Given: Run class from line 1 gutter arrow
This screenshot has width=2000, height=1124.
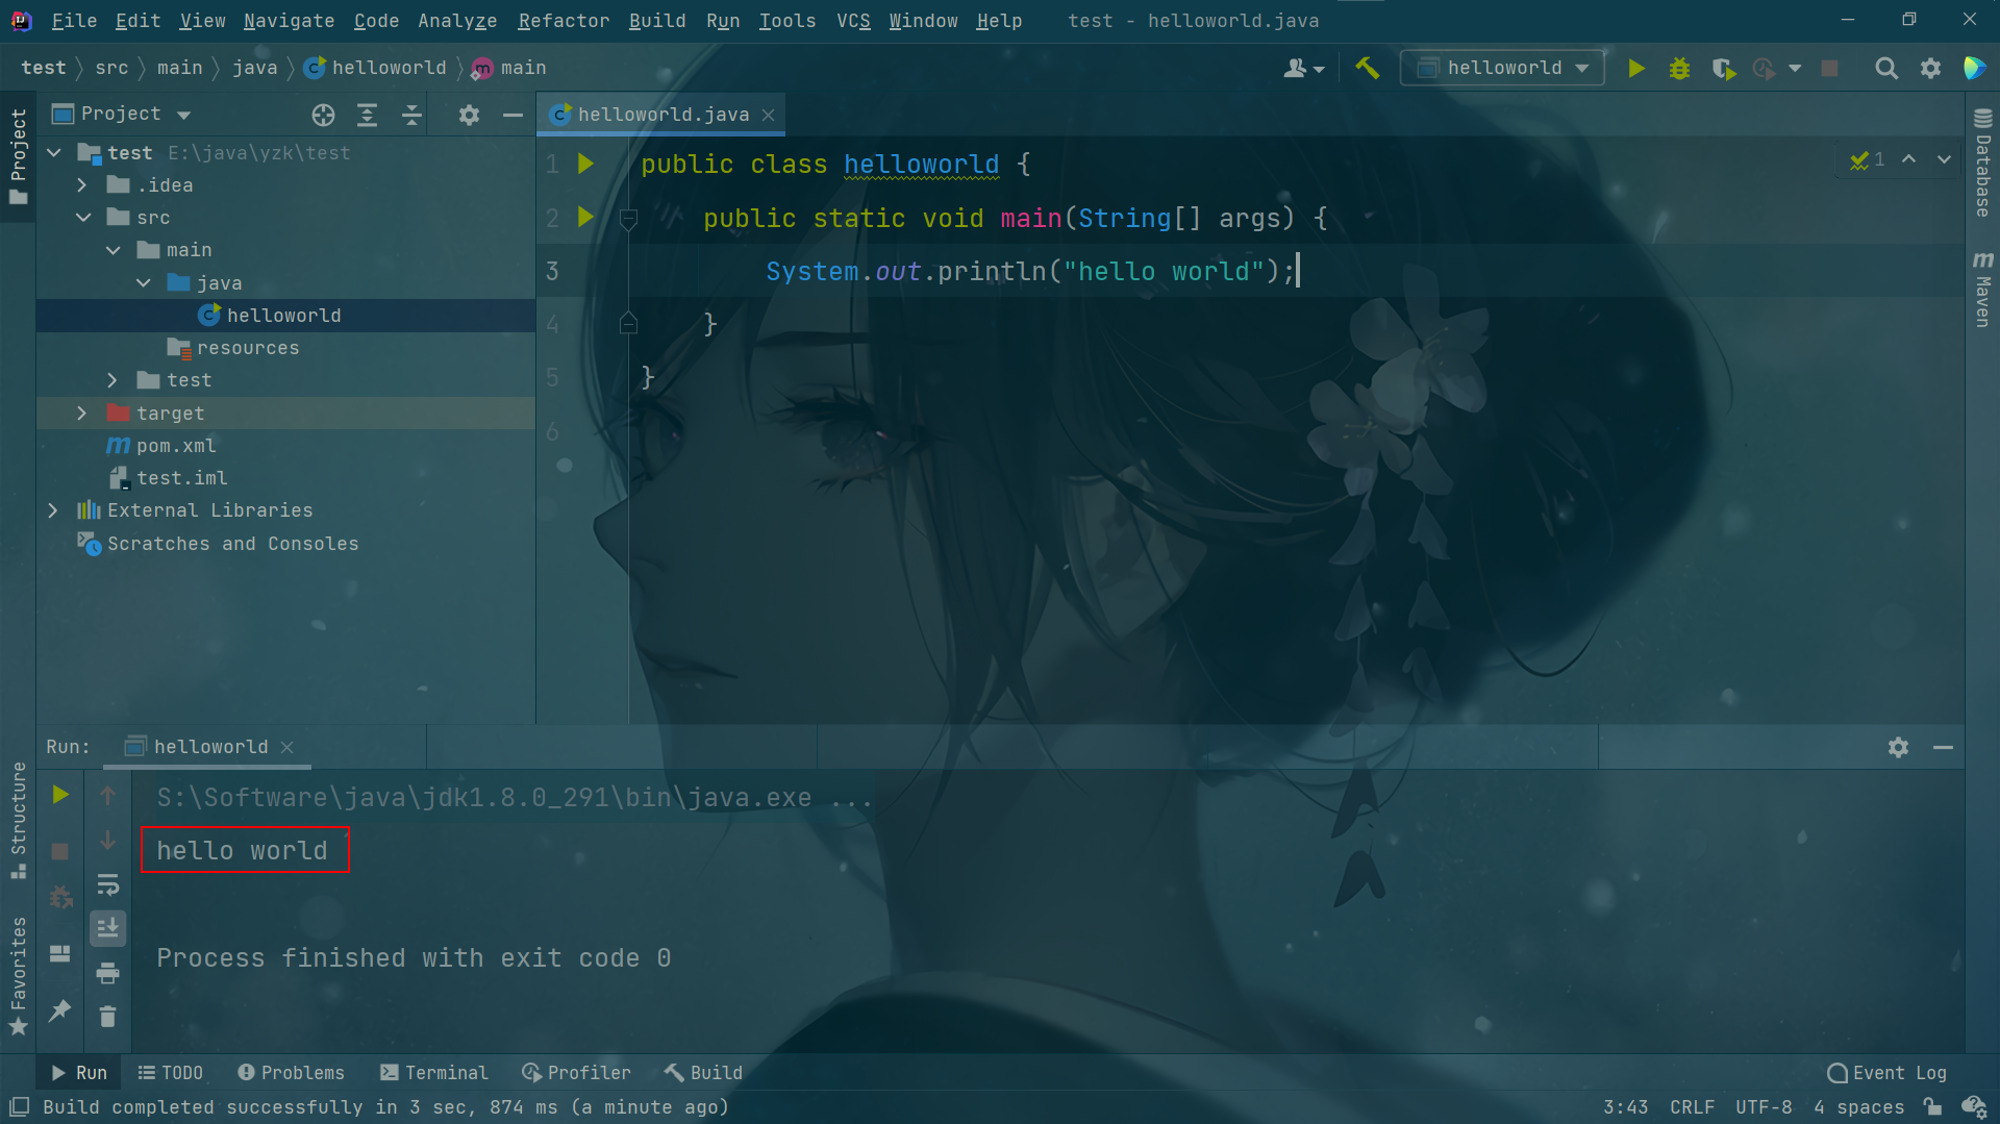Looking at the screenshot, I should point(586,163).
